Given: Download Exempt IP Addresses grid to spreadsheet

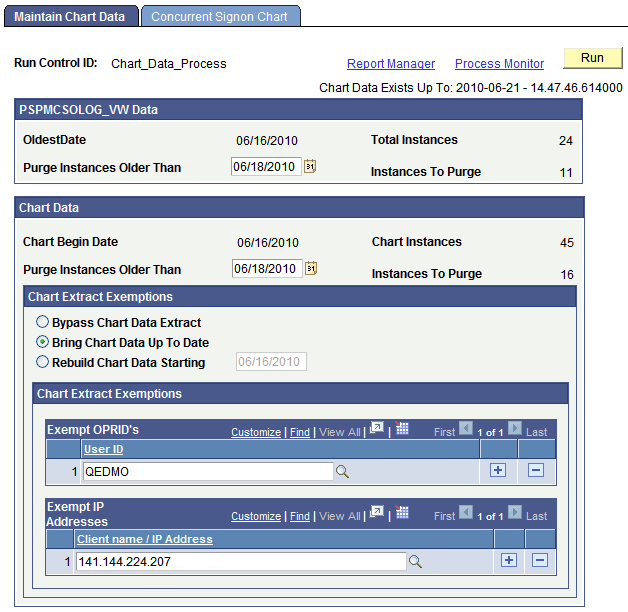Looking at the screenshot, I should pyautogui.click(x=401, y=512).
